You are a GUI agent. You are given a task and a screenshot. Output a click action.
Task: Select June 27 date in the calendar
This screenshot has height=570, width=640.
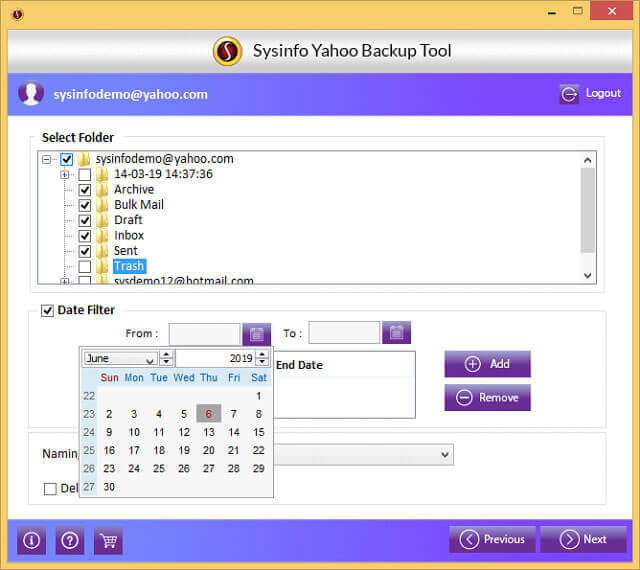pos(209,469)
